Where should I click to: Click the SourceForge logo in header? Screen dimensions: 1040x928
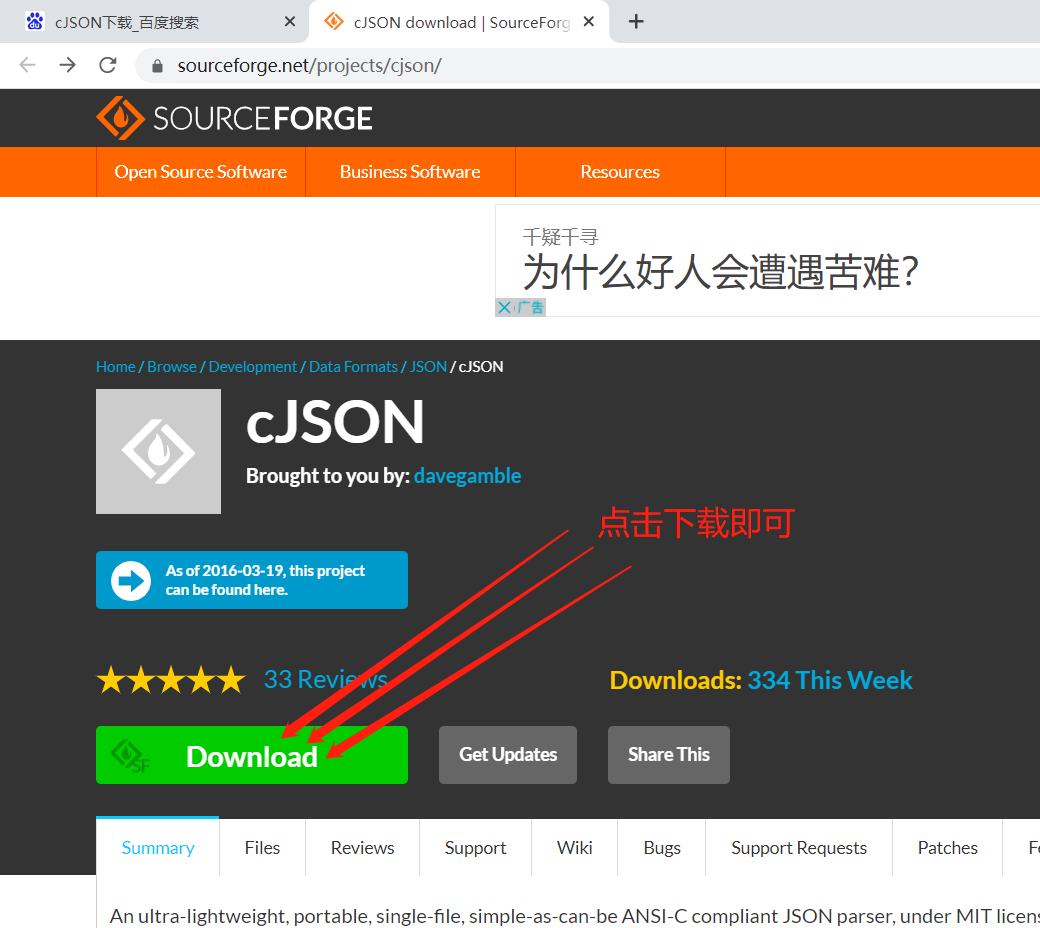pos(234,118)
